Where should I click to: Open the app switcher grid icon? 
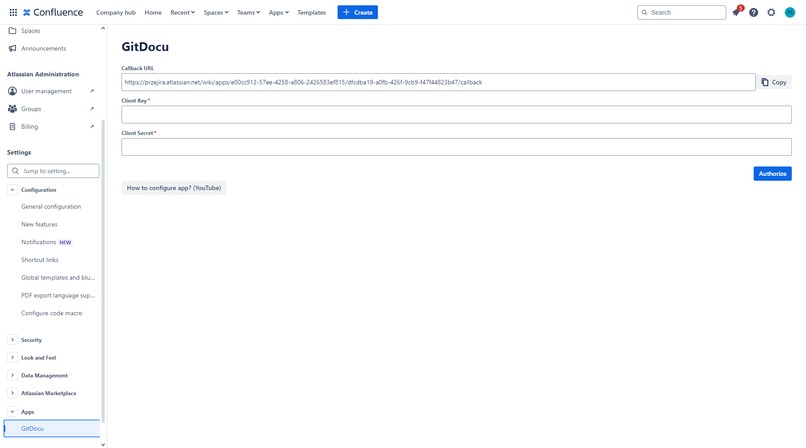[x=13, y=12]
